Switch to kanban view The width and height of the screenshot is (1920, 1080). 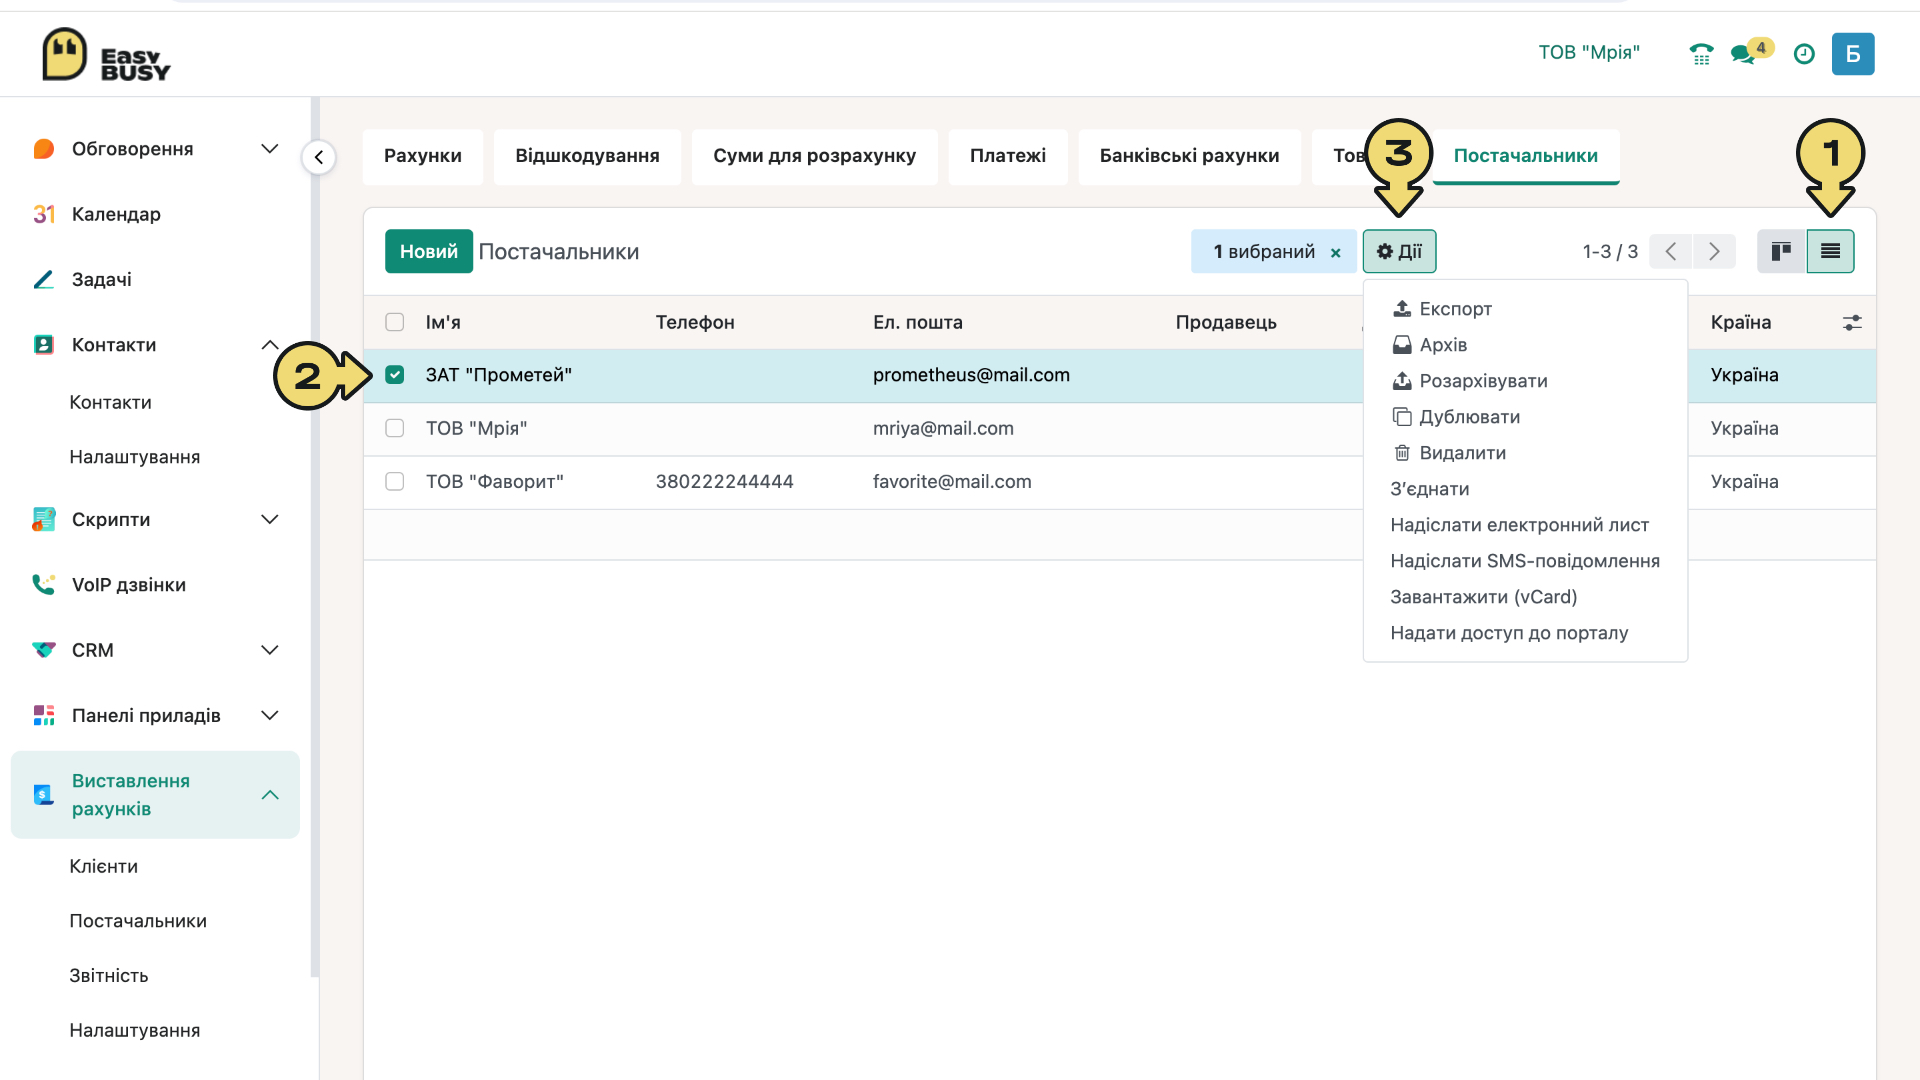tap(1781, 251)
